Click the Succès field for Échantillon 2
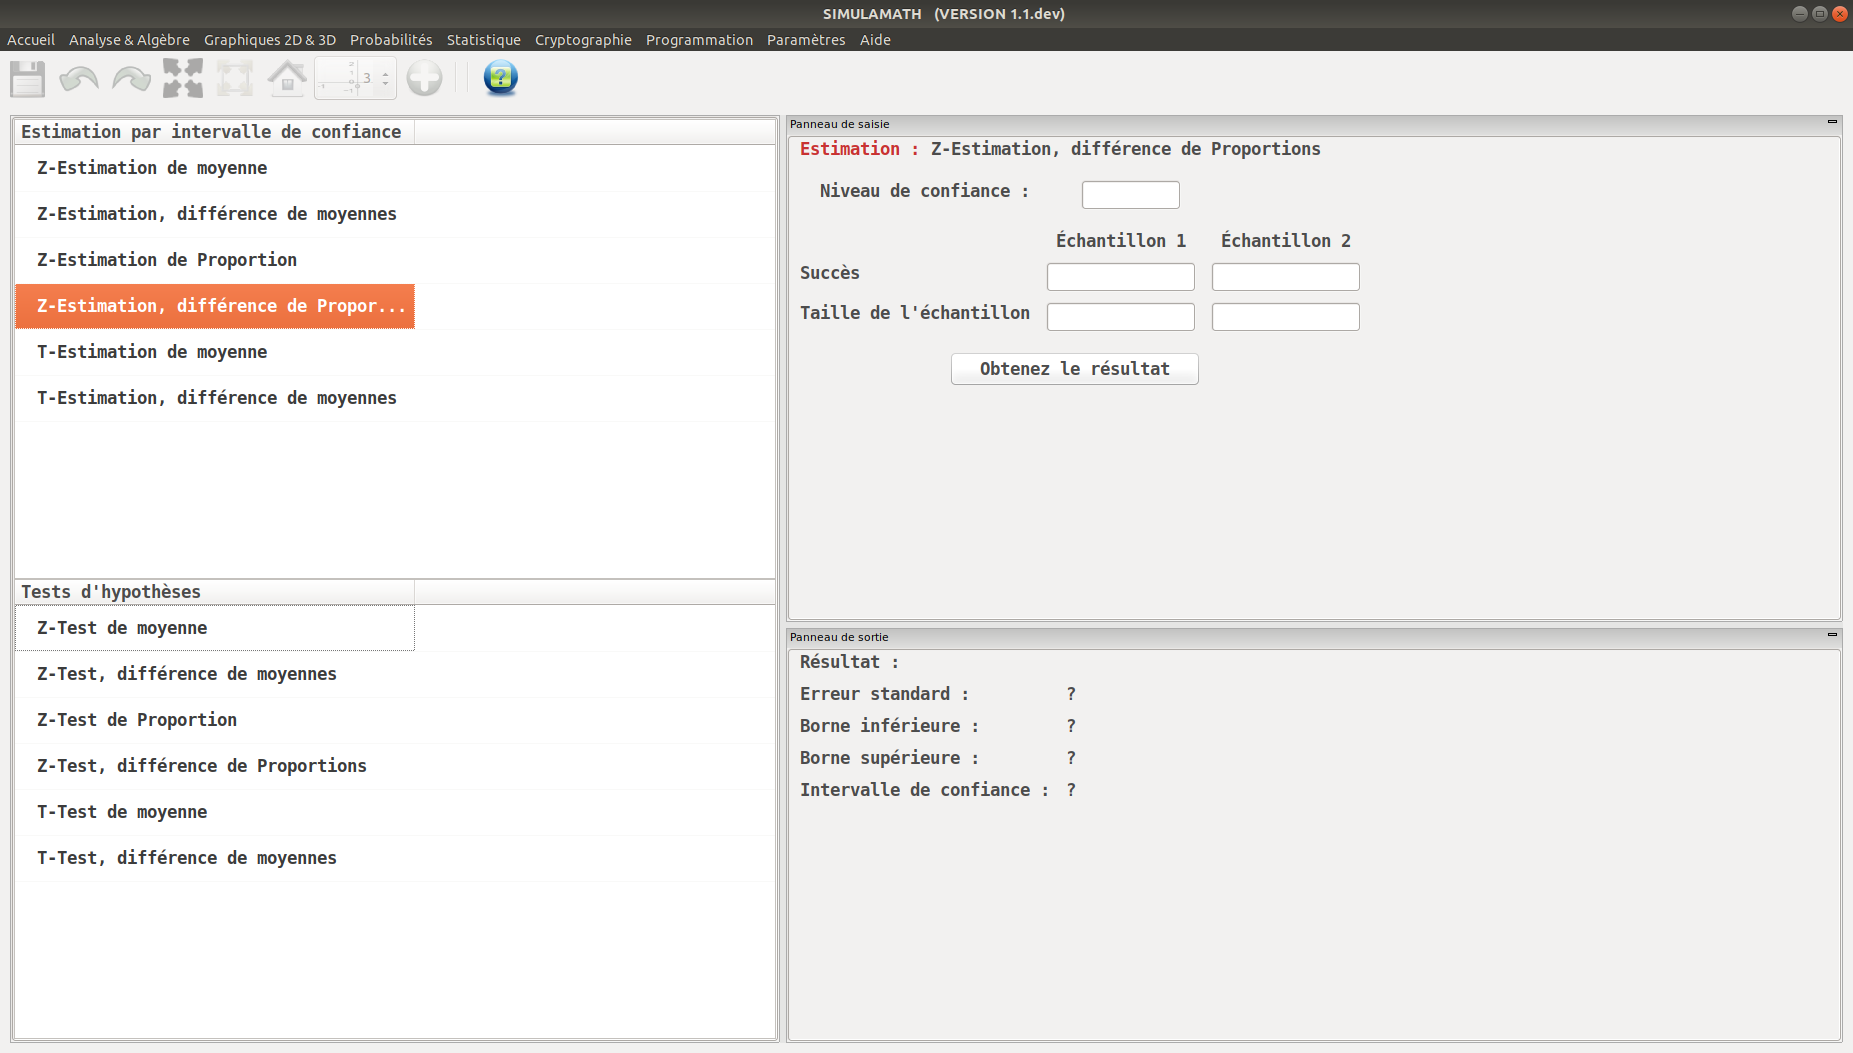This screenshot has height=1053, width=1853. pyautogui.click(x=1285, y=277)
